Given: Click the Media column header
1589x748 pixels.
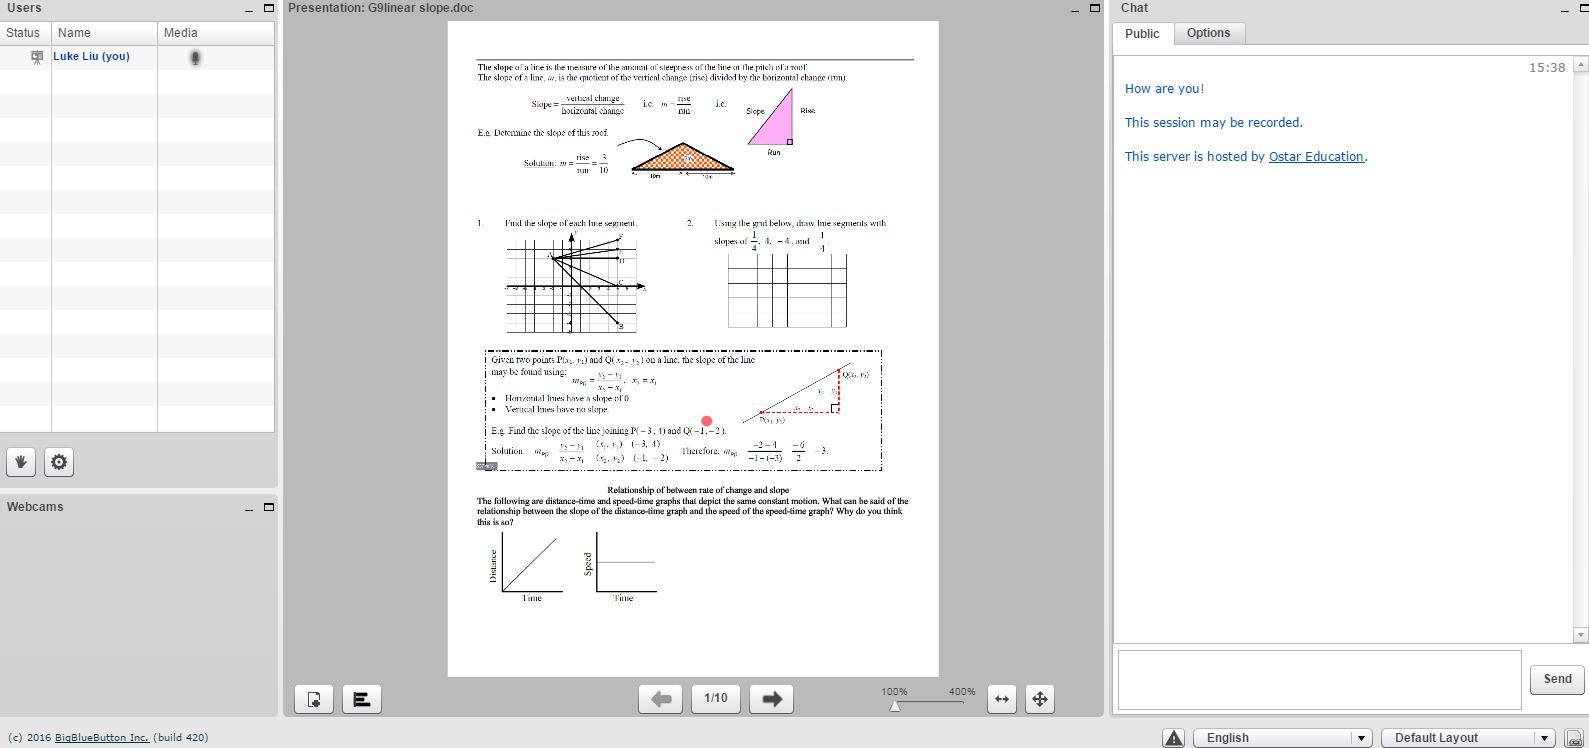Looking at the screenshot, I should [x=216, y=33].
